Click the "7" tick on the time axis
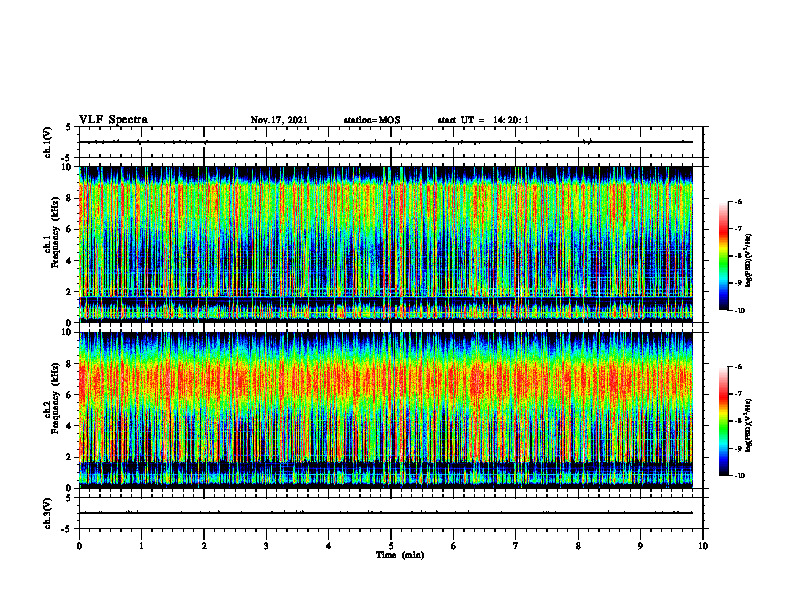The image size is (792, 612). pyautogui.click(x=516, y=546)
